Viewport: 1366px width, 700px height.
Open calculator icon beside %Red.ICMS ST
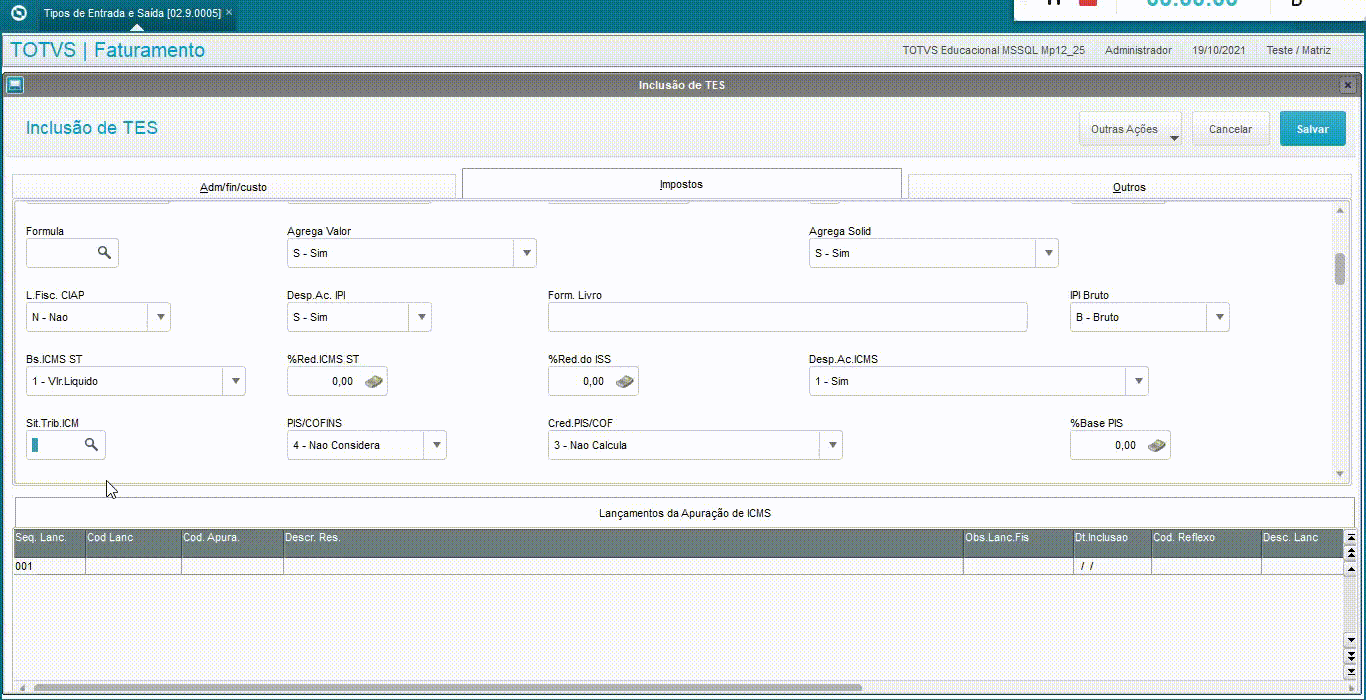(374, 381)
